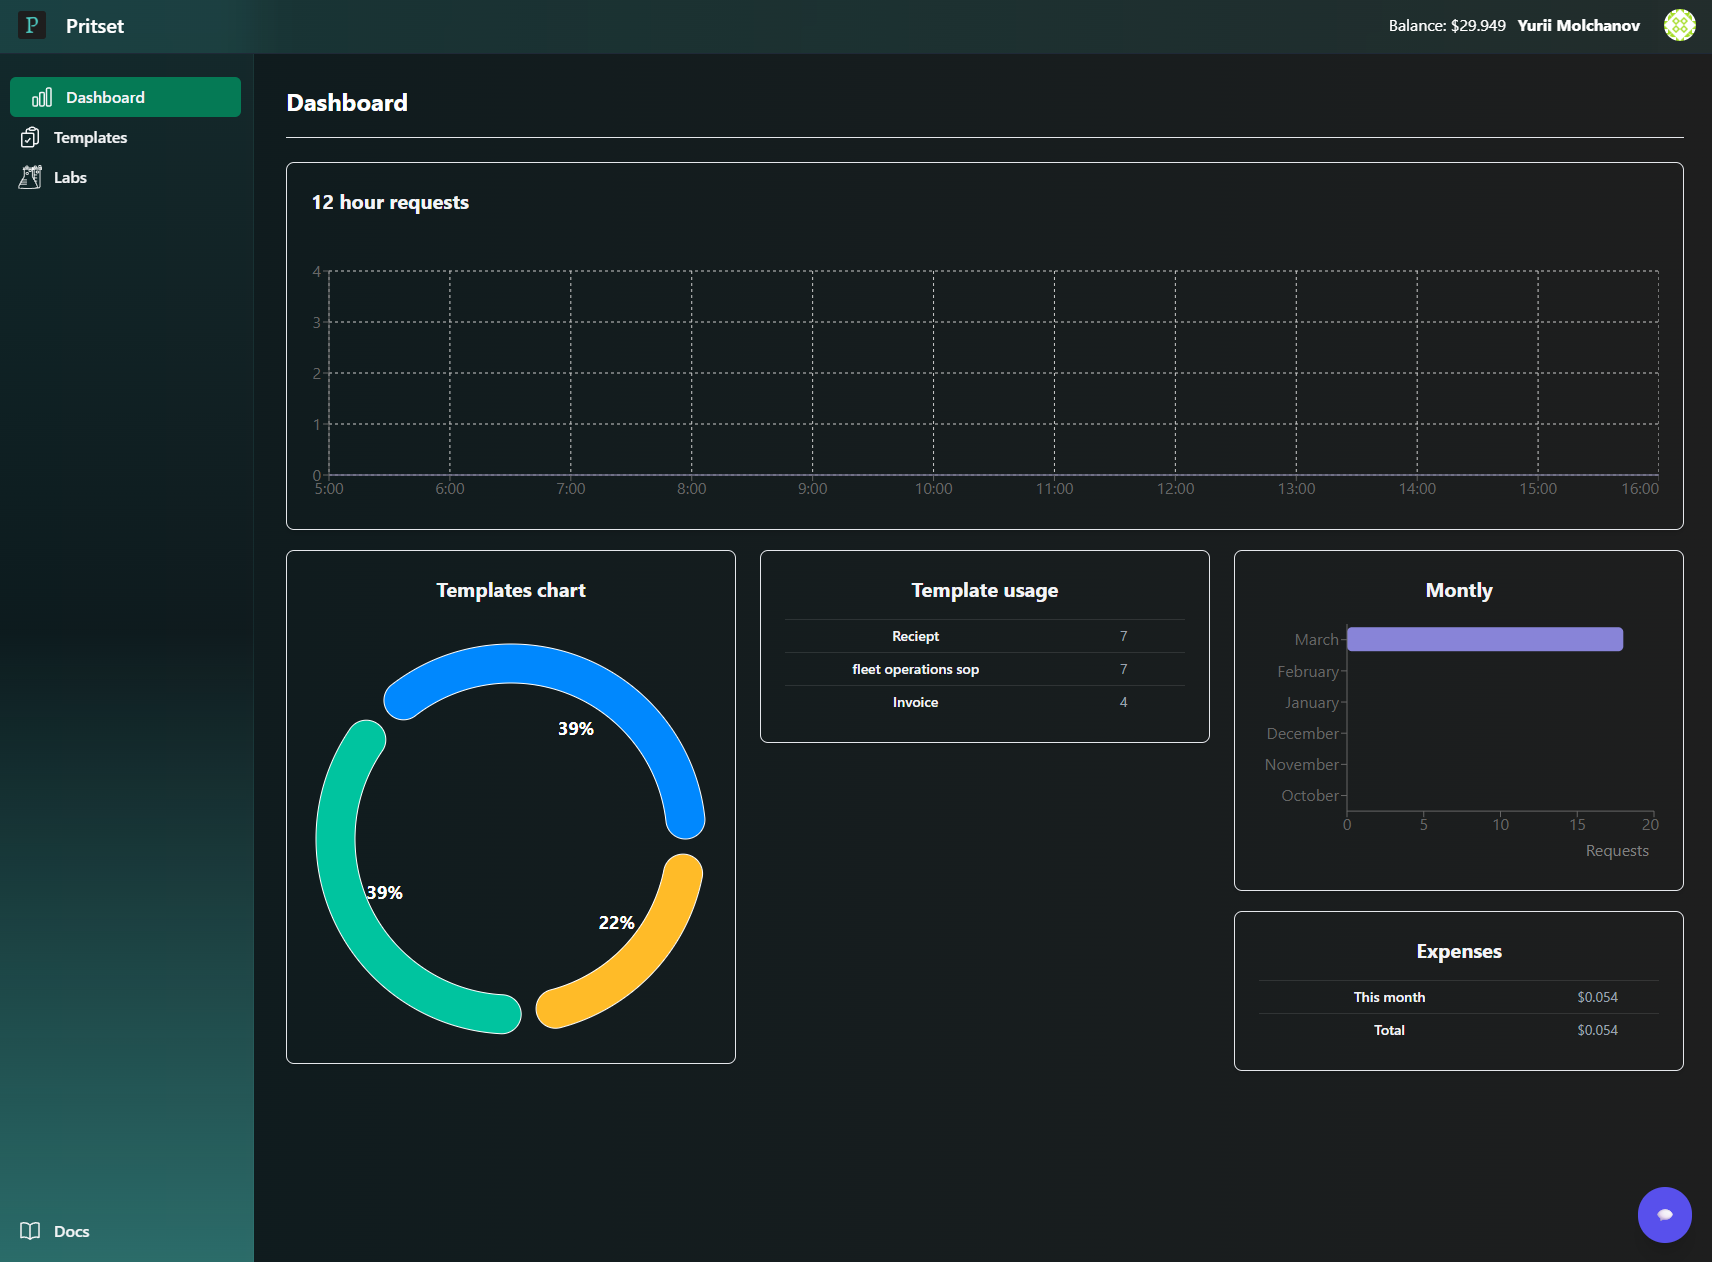Screen dimensions: 1712x1262
Task: Click the user avatar icon
Action: point(1679,26)
